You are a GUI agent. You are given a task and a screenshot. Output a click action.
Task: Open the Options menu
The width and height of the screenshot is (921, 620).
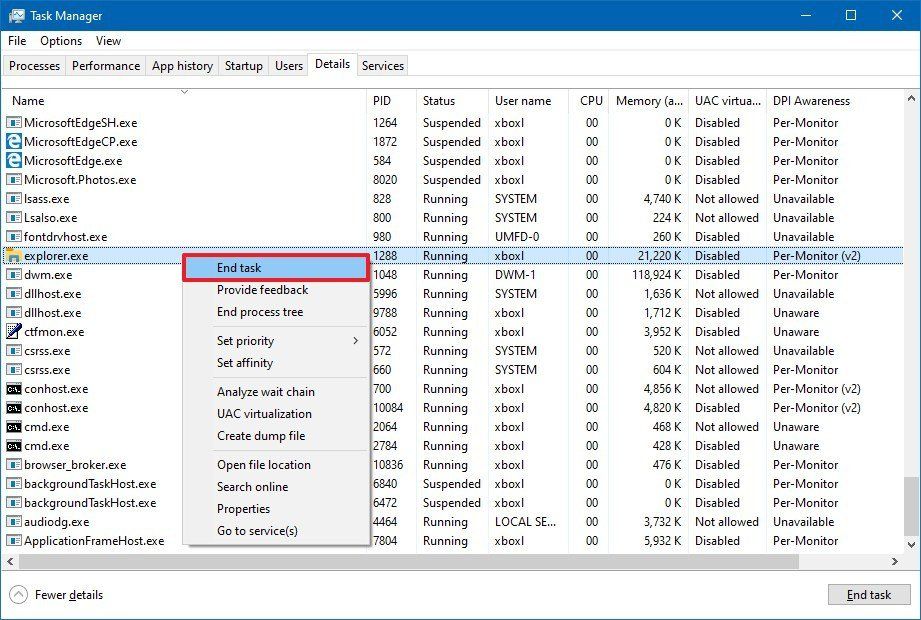point(60,41)
